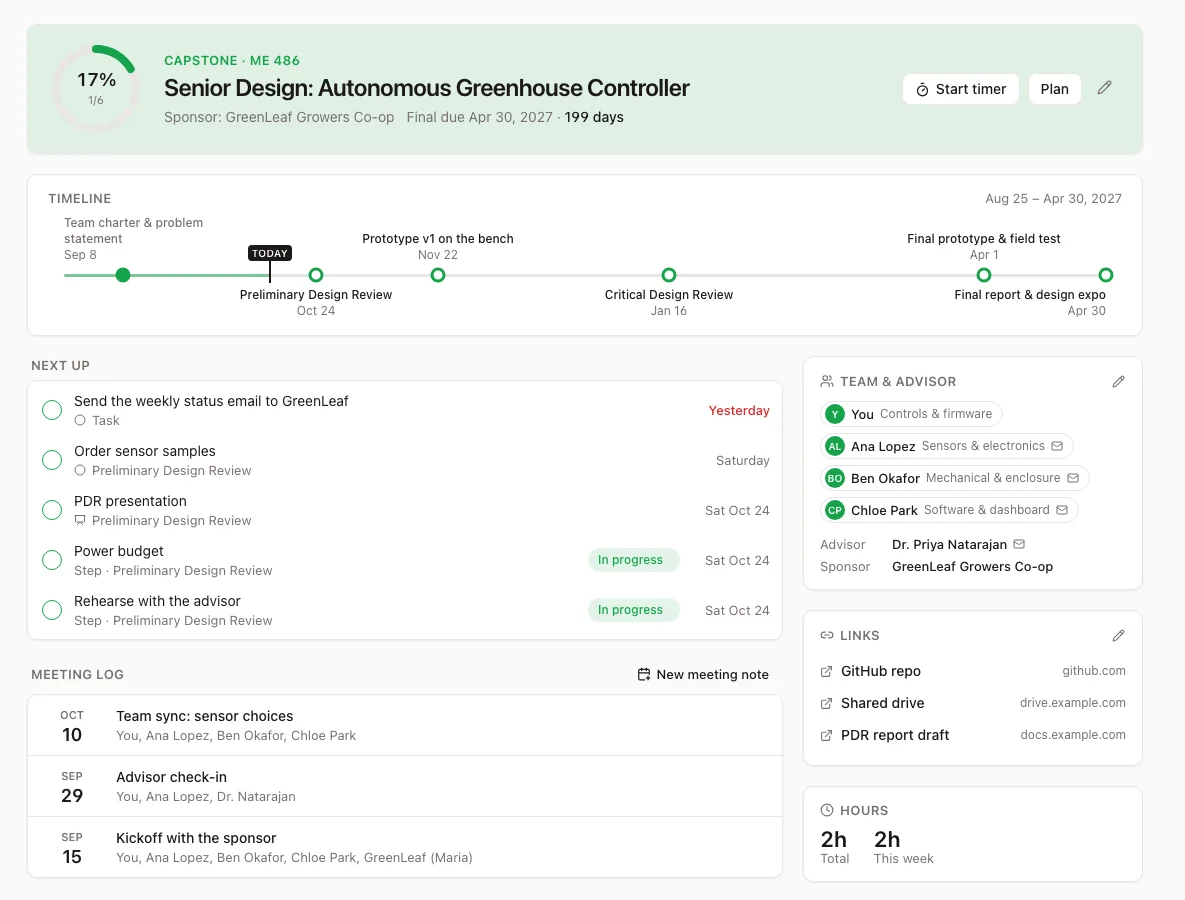
Task: Open 'Kickoff with the sponsor' meeting entry
Action: [405, 847]
